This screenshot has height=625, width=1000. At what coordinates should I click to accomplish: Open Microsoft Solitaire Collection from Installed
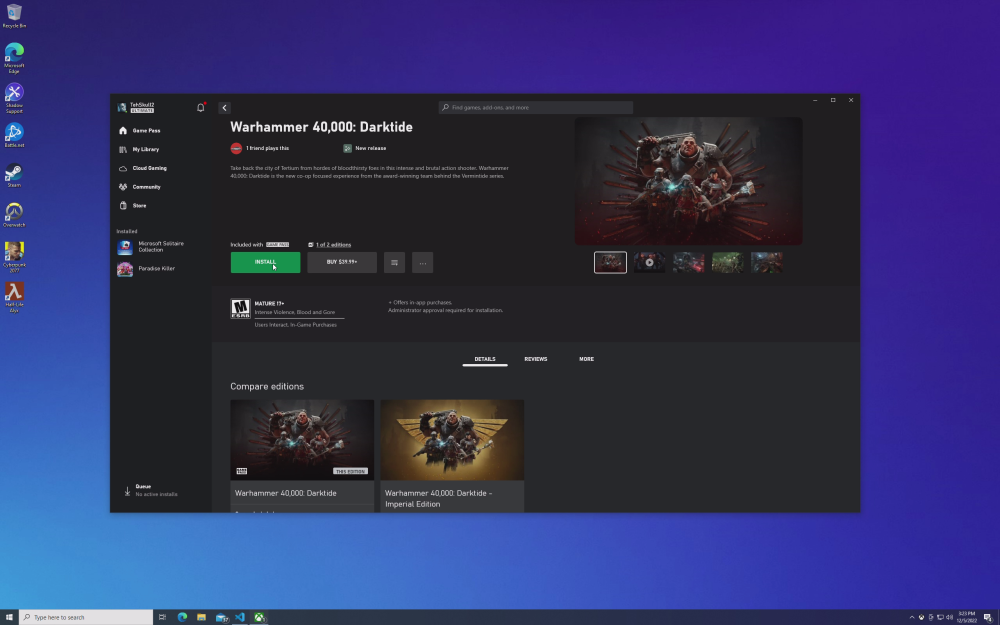[x=153, y=247]
